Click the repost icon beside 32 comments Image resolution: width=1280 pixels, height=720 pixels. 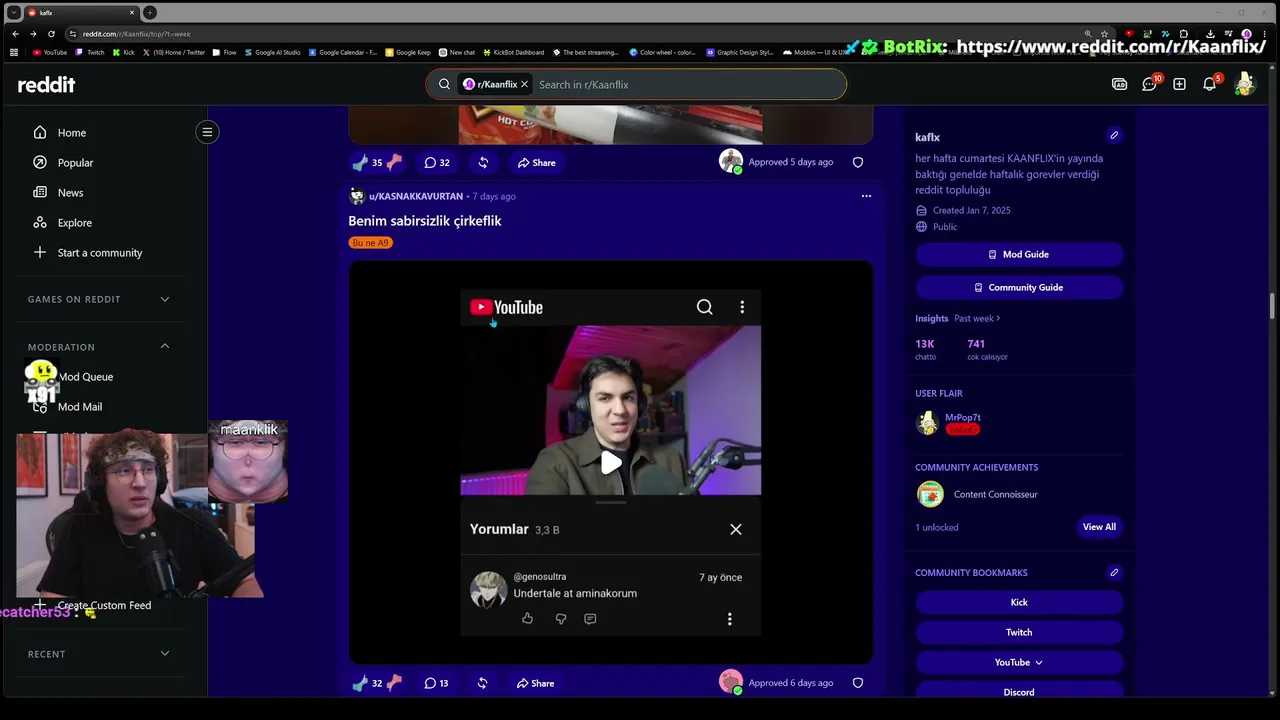tap(483, 163)
